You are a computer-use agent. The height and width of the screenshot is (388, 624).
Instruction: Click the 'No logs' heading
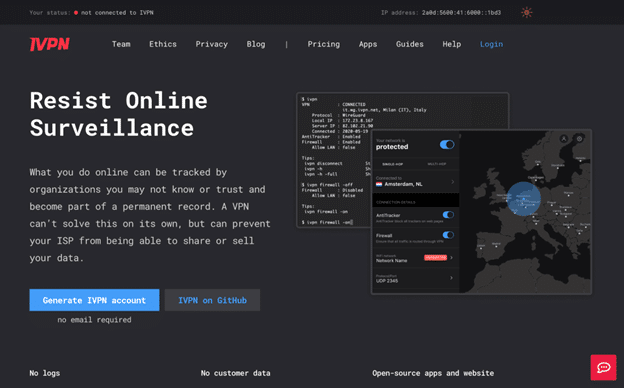45,373
